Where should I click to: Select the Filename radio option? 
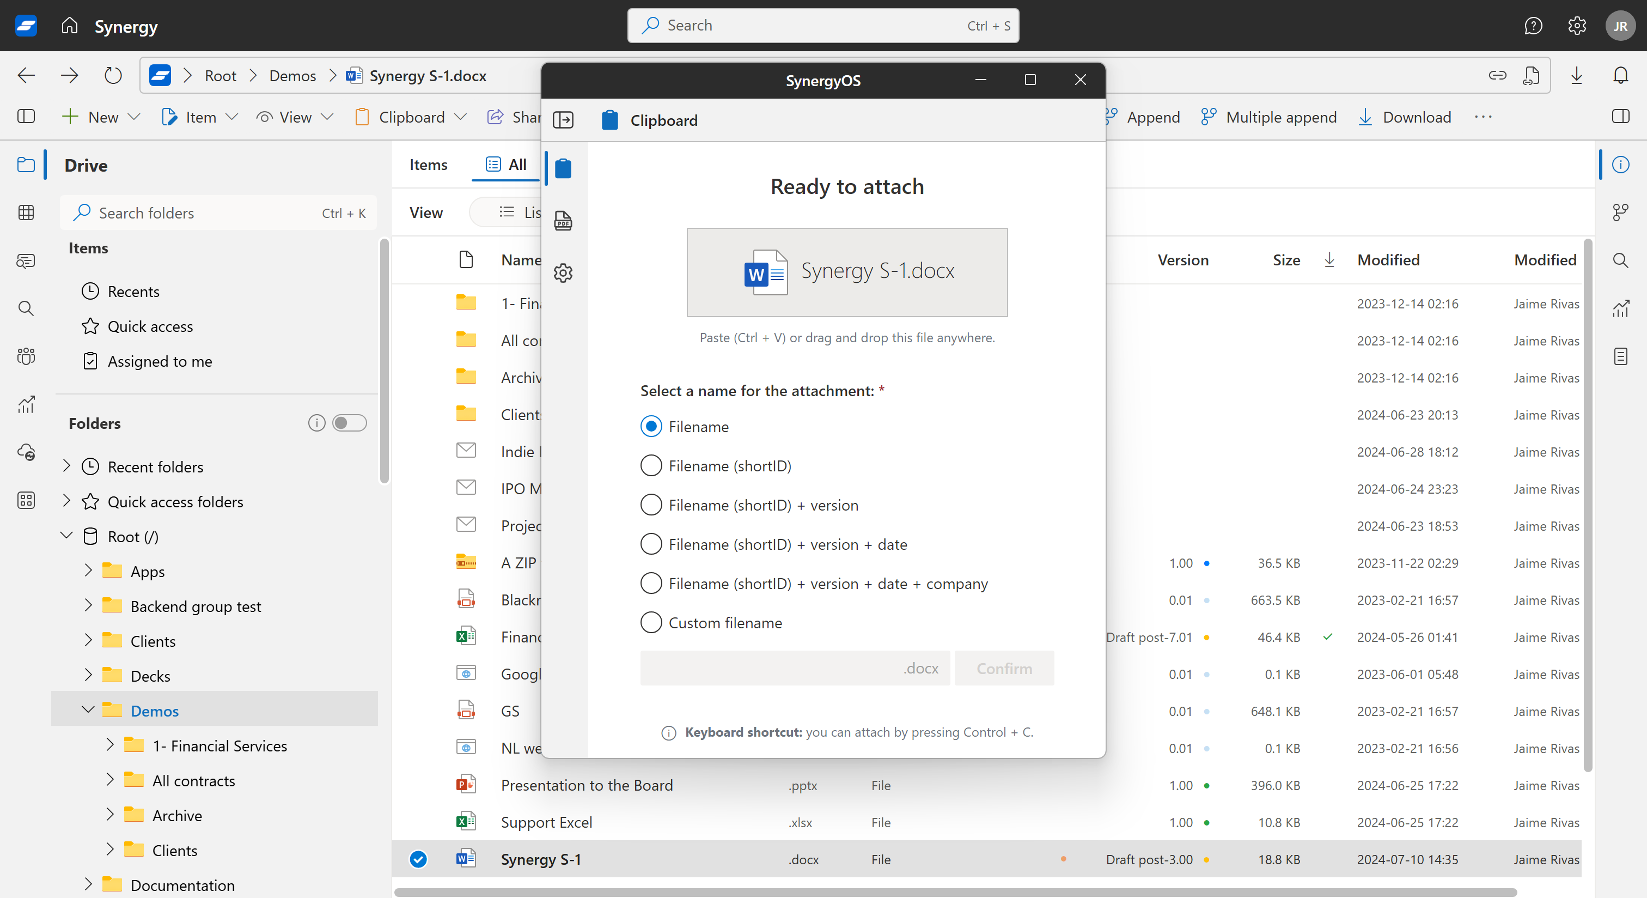(x=651, y=427)
